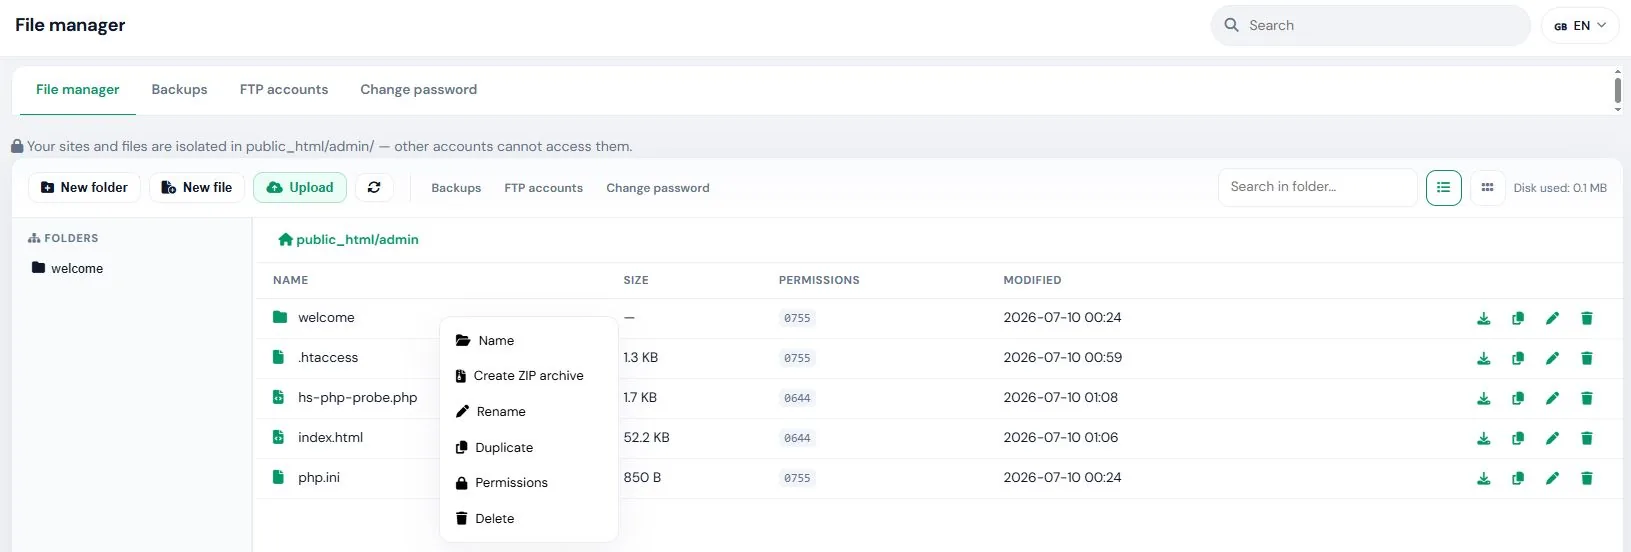This screenshot has width=1631, height=552.
Task: Open the FTP accounts tab
Action: 284,90
